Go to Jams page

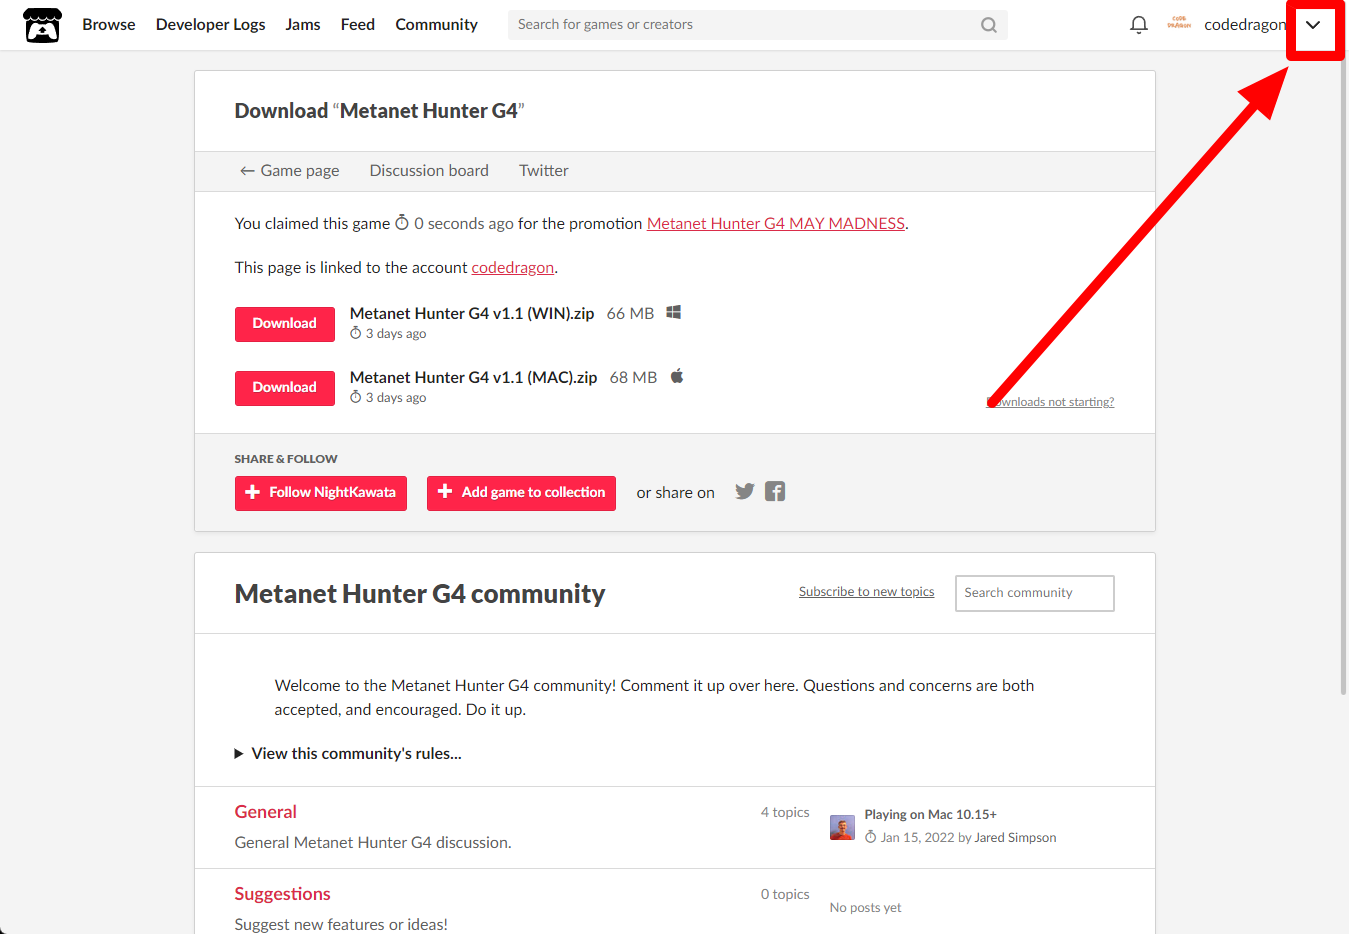(303, 24)
